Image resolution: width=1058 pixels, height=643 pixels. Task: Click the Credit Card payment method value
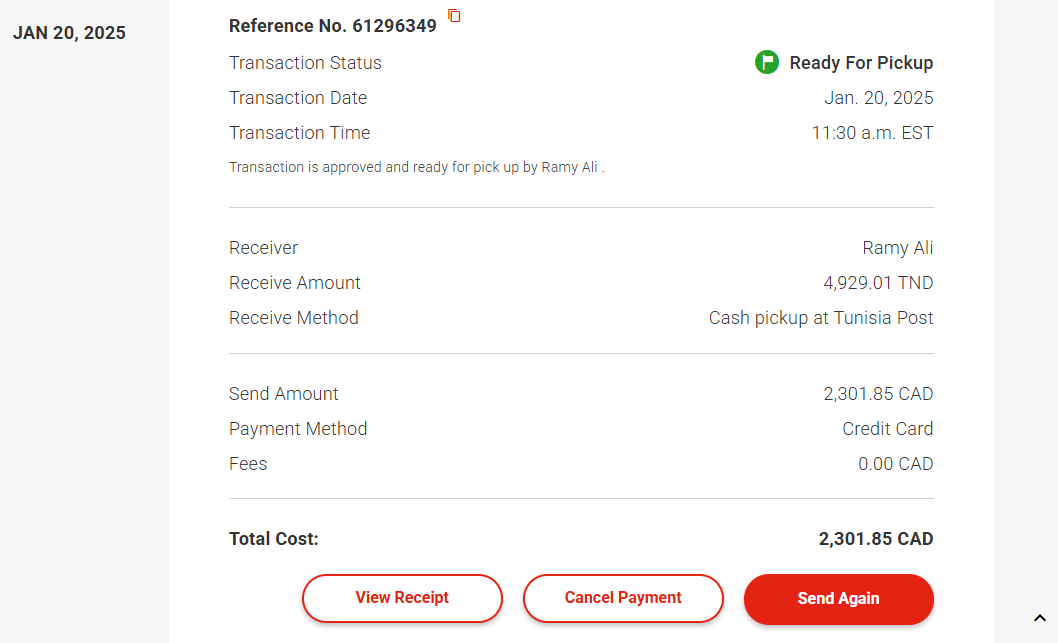(x=887, y=429)
